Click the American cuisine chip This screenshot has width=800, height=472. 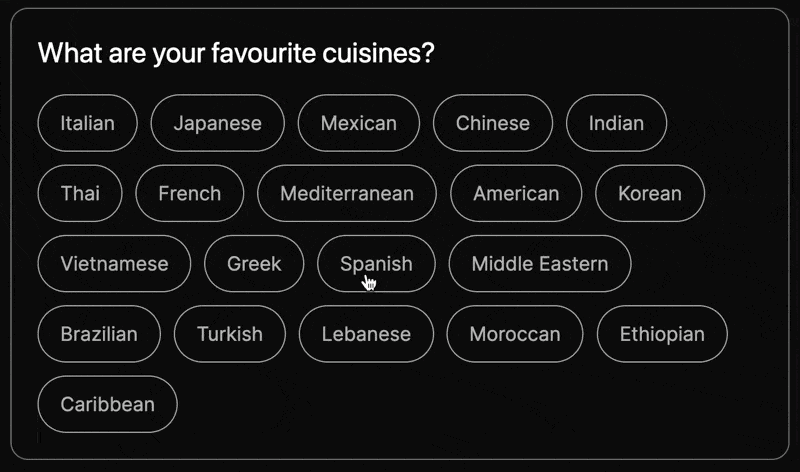coord(516,193)
